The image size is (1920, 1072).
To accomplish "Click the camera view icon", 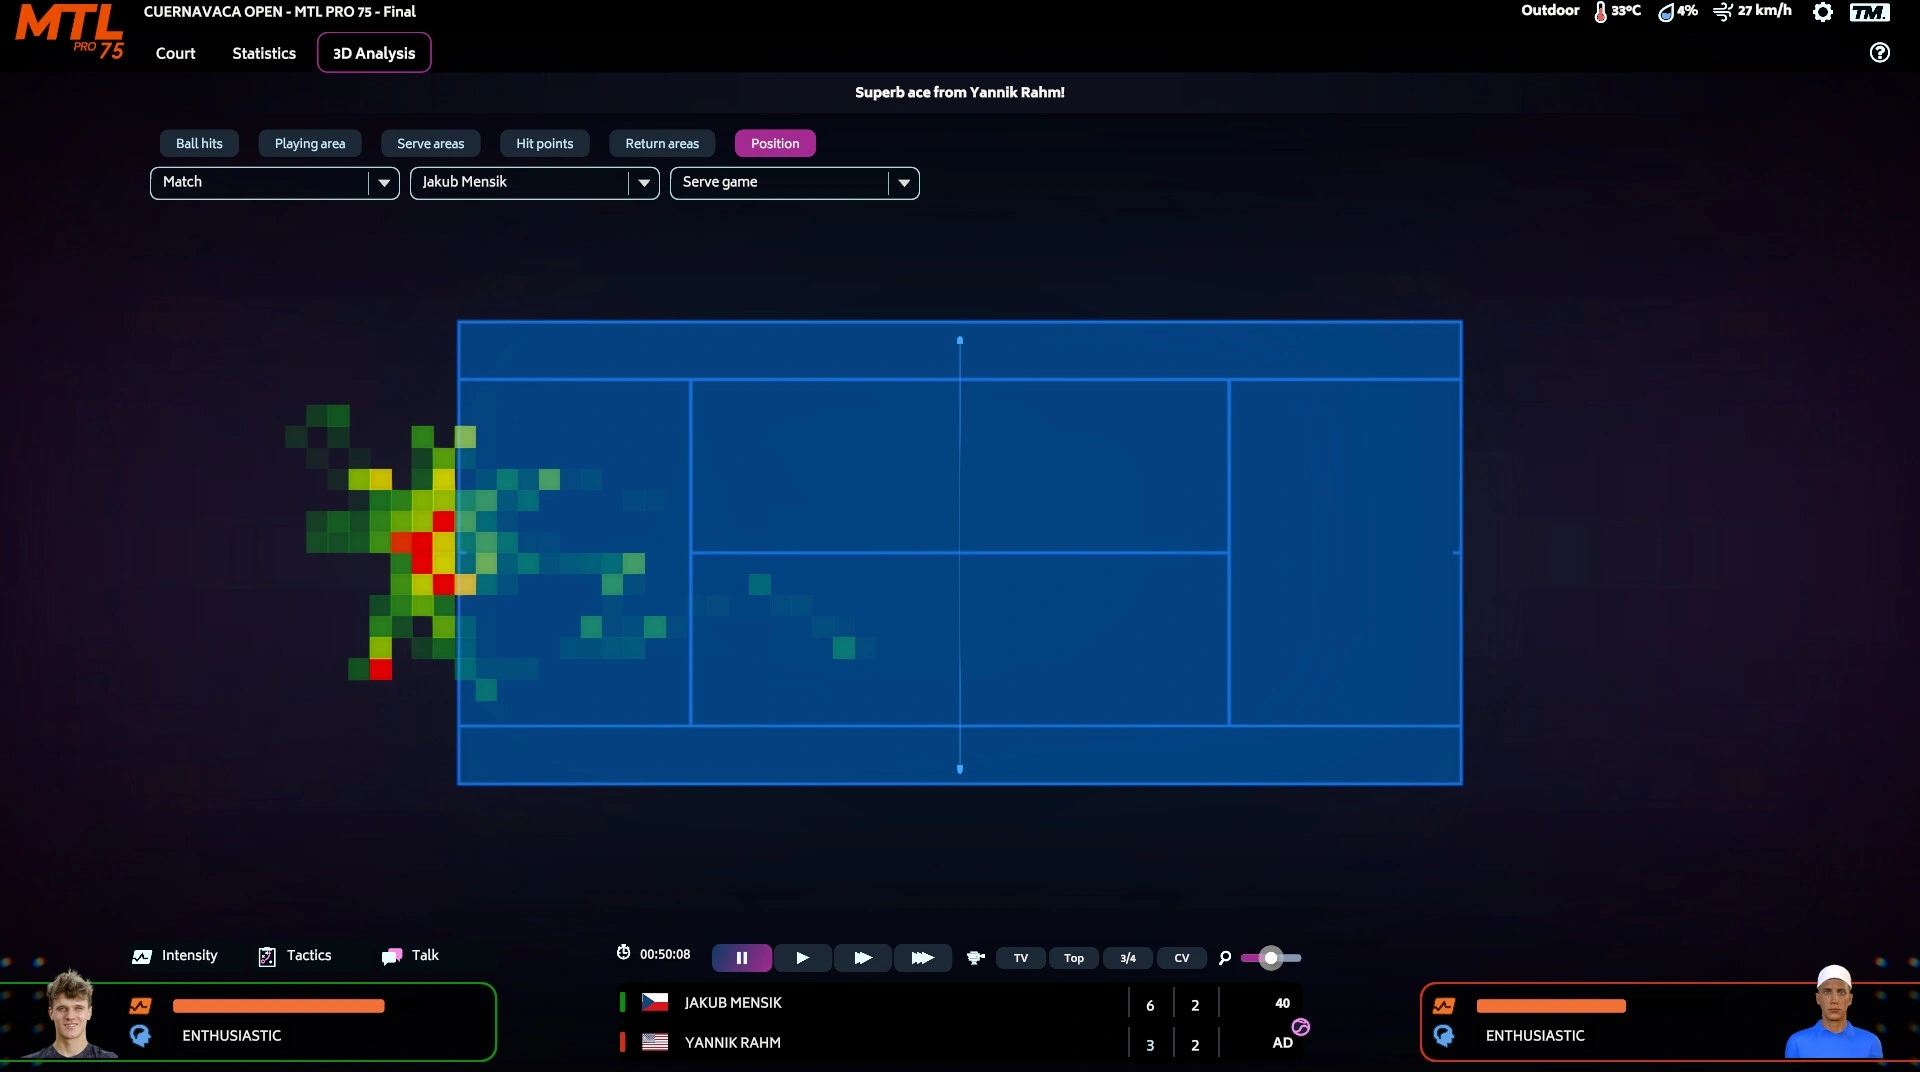I will pos(975,958).
